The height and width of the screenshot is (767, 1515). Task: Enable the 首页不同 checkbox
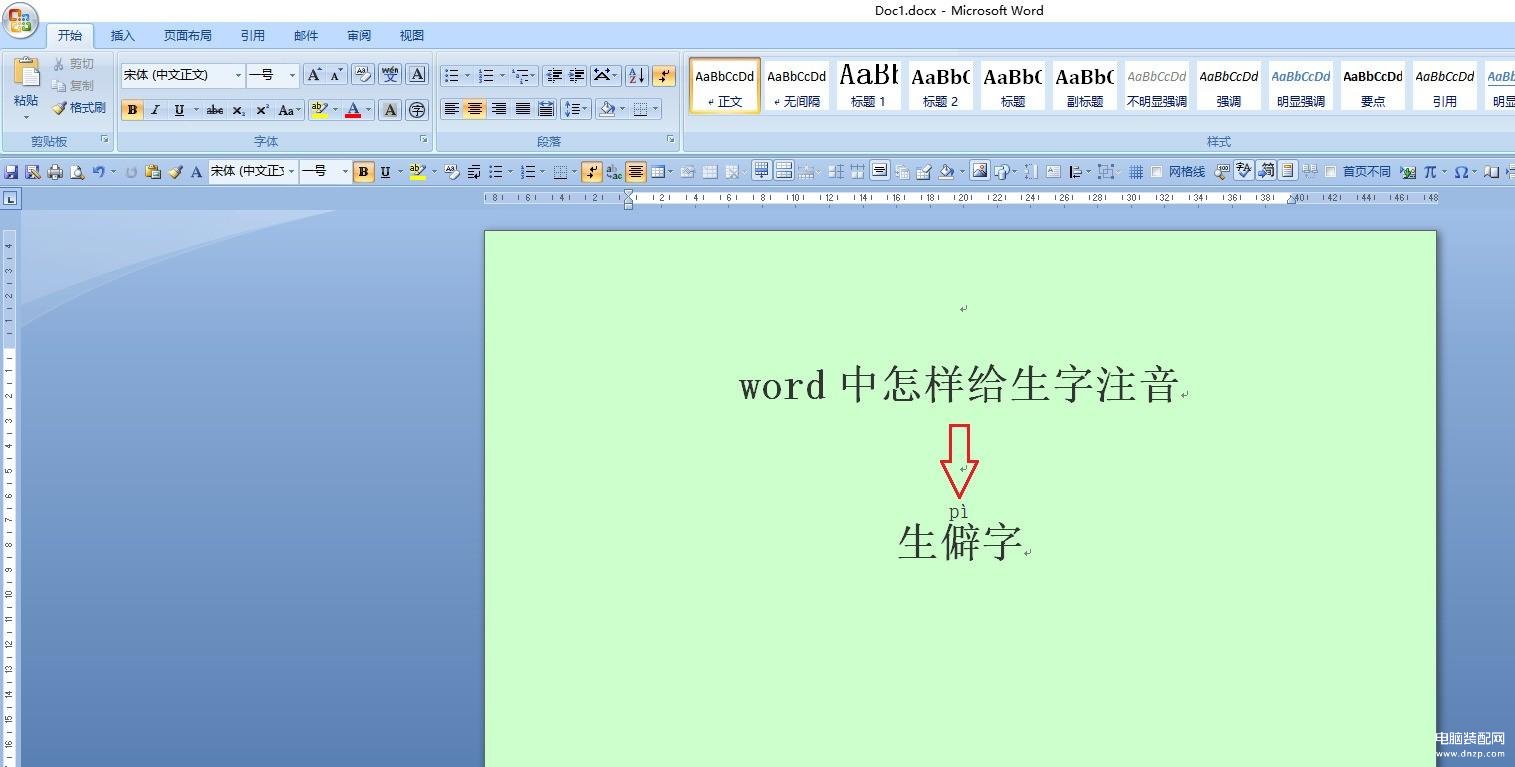click(x=1331, y=172)
